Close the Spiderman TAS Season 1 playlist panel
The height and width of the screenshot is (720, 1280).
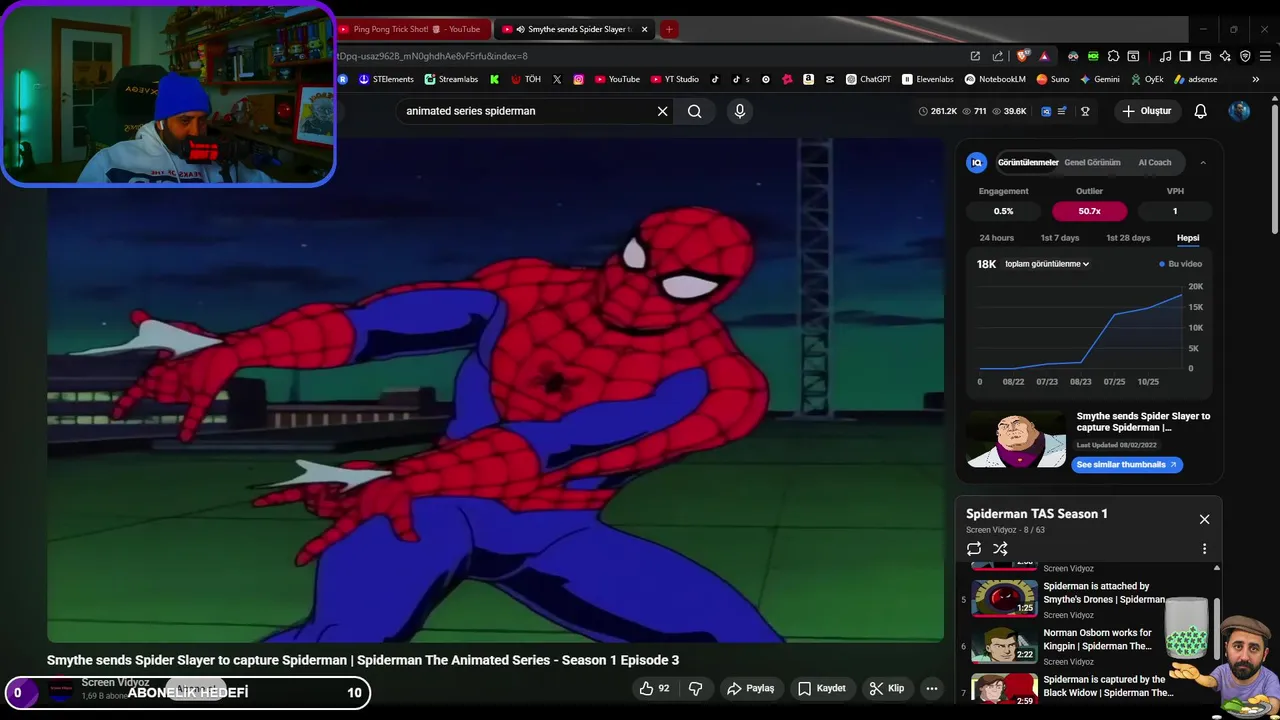click(1204, 519)
